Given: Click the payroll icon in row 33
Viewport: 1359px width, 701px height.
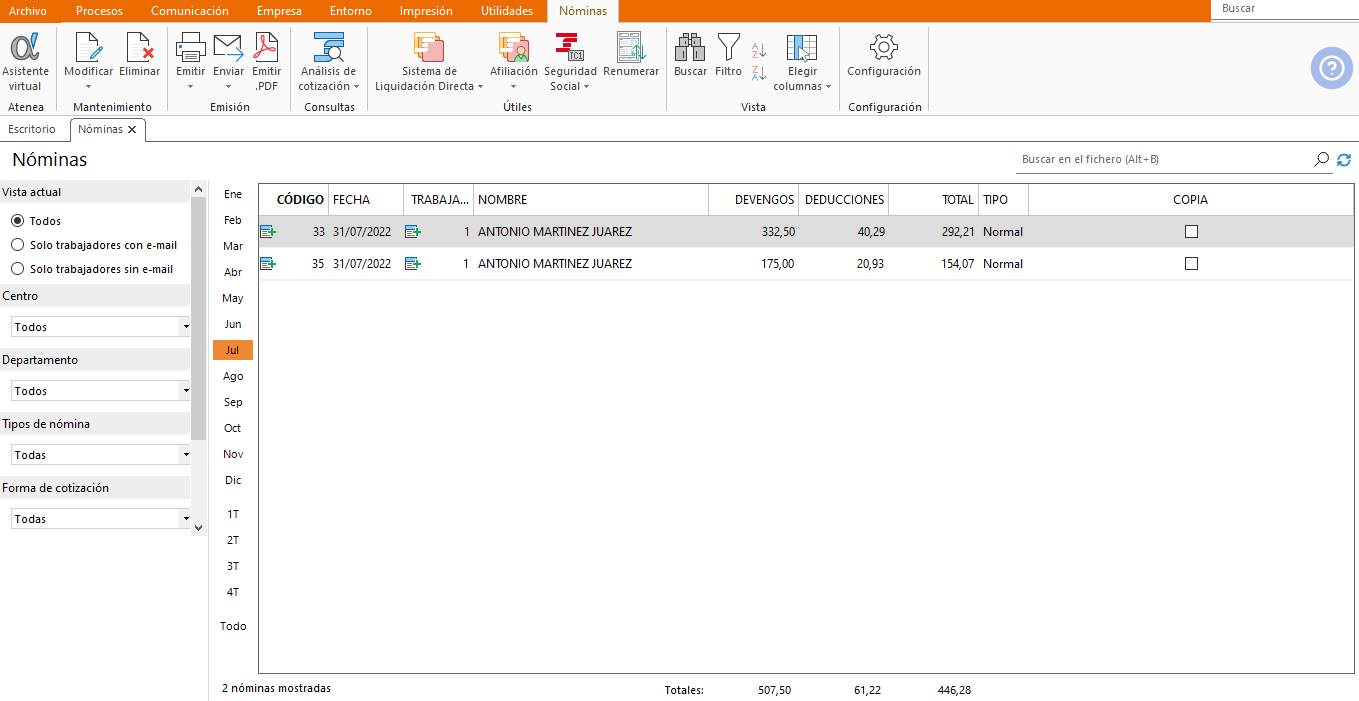Looking at the screenshot, I should (268, 232).
